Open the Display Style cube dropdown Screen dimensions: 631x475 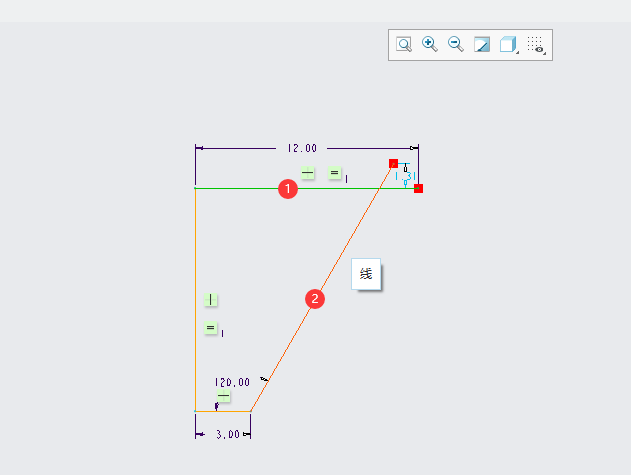click(x=509, y=44)
